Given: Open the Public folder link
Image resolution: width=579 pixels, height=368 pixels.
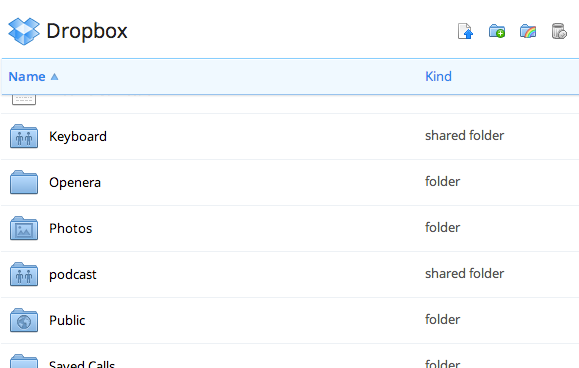Looking at the screenshot, I should 67,320.
